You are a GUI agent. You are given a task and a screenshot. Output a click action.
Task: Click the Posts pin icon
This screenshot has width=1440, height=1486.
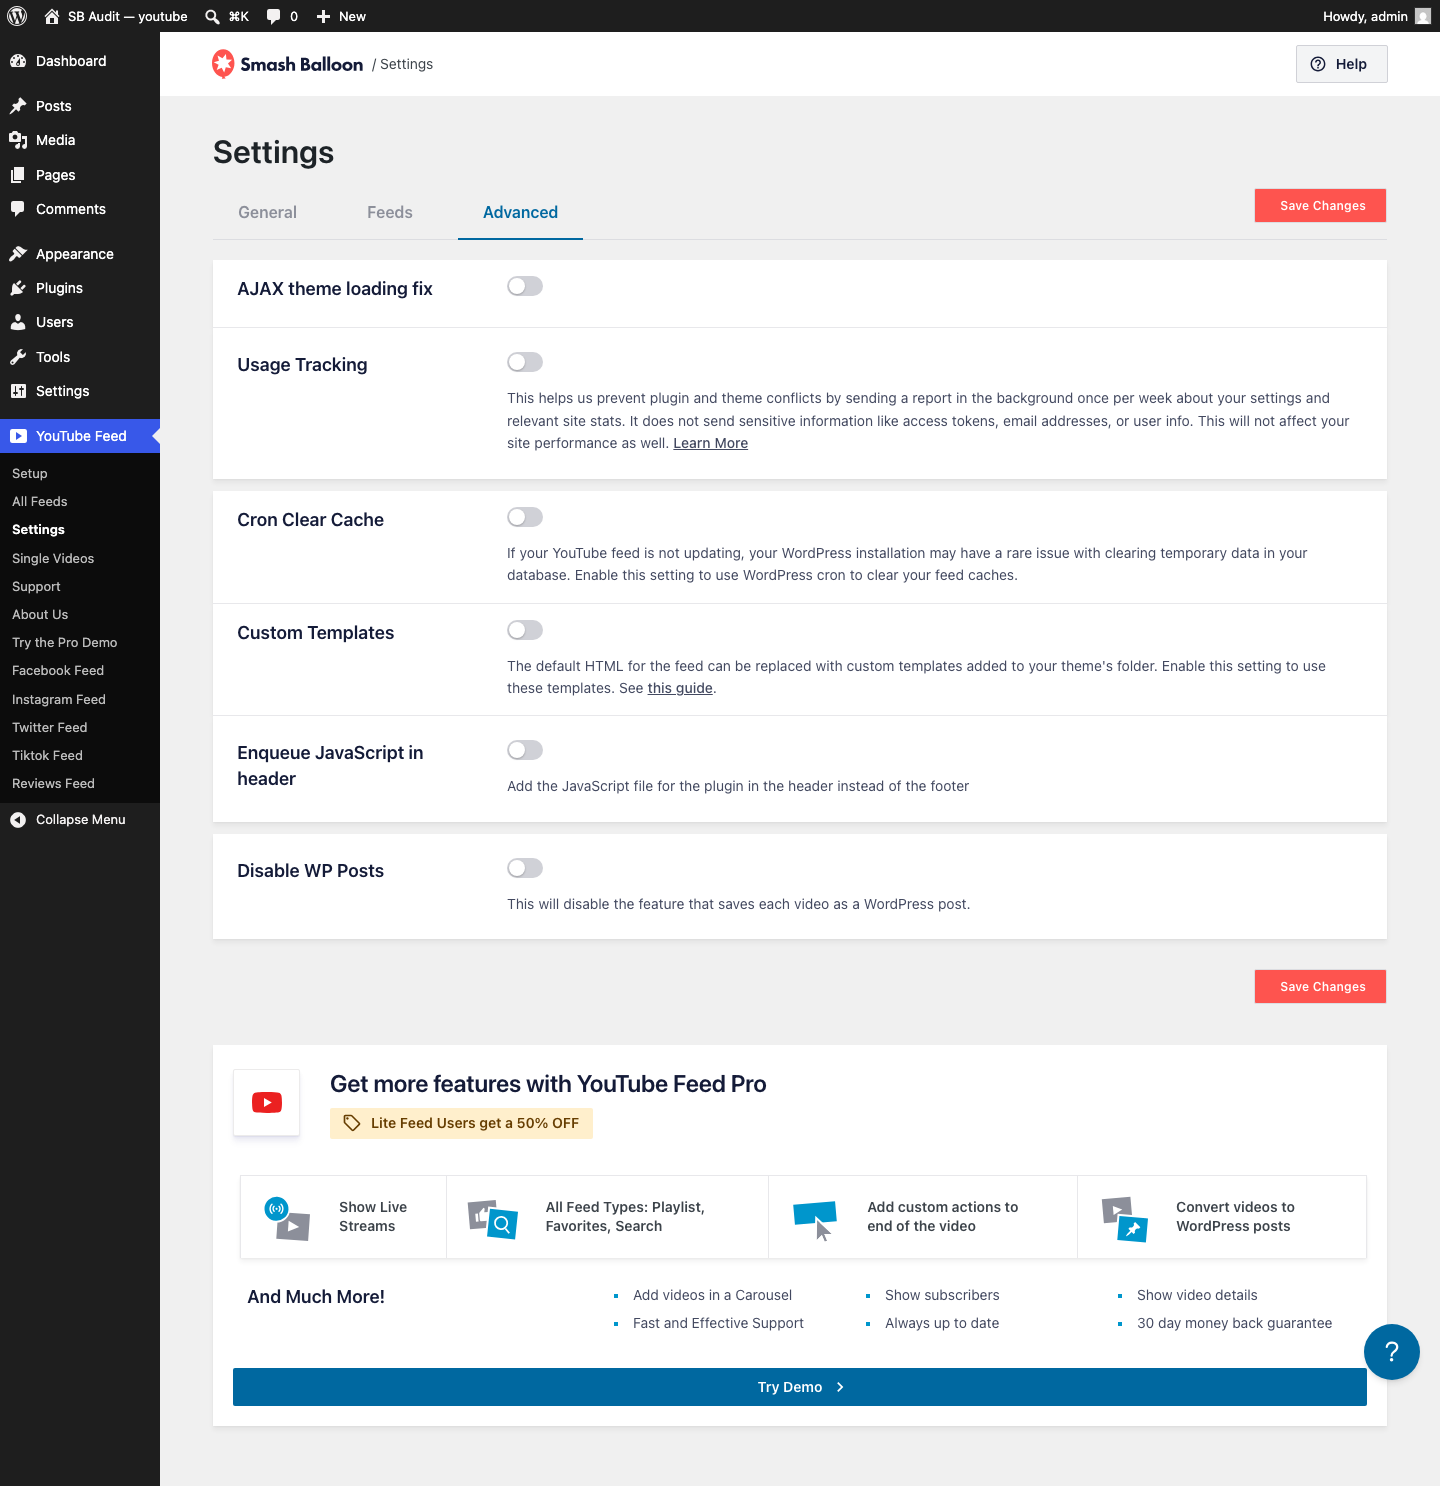[18, 106]
